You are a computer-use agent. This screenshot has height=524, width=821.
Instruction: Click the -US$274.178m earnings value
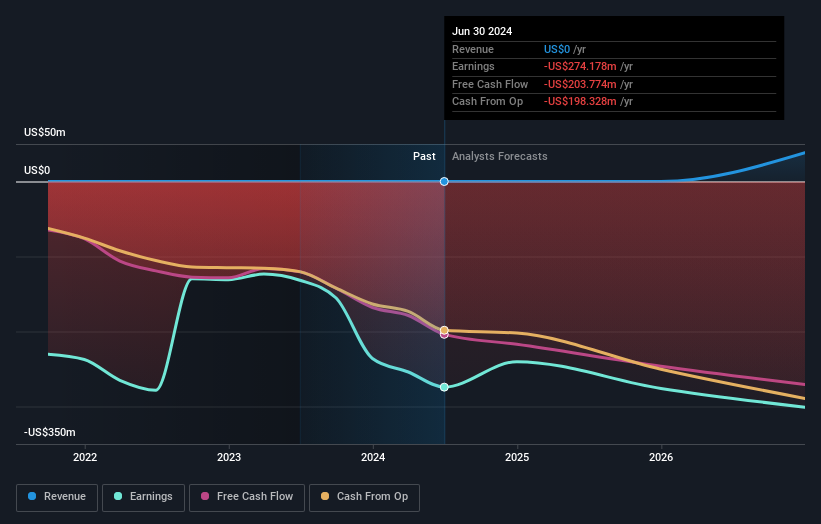(x=580, y=66)
